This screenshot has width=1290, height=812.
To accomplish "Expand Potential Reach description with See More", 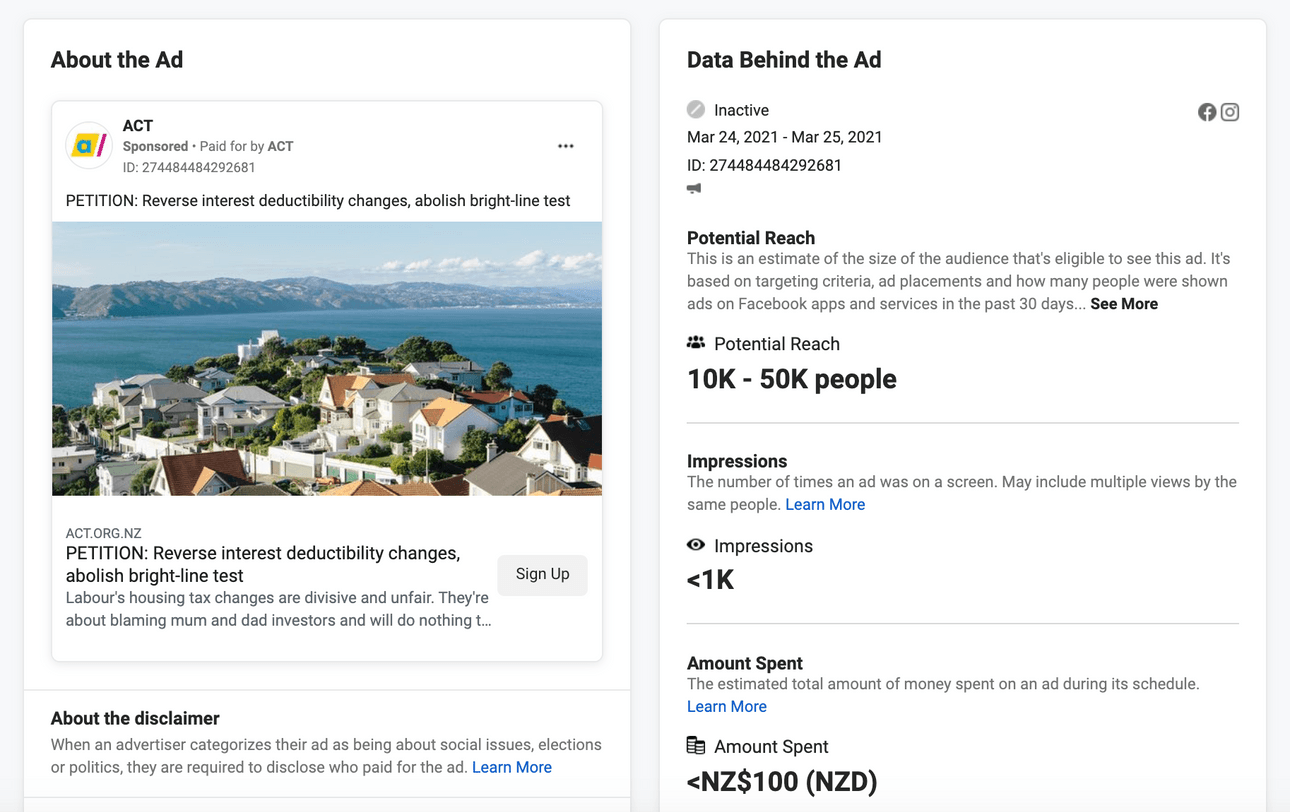I will [1123, 304].
